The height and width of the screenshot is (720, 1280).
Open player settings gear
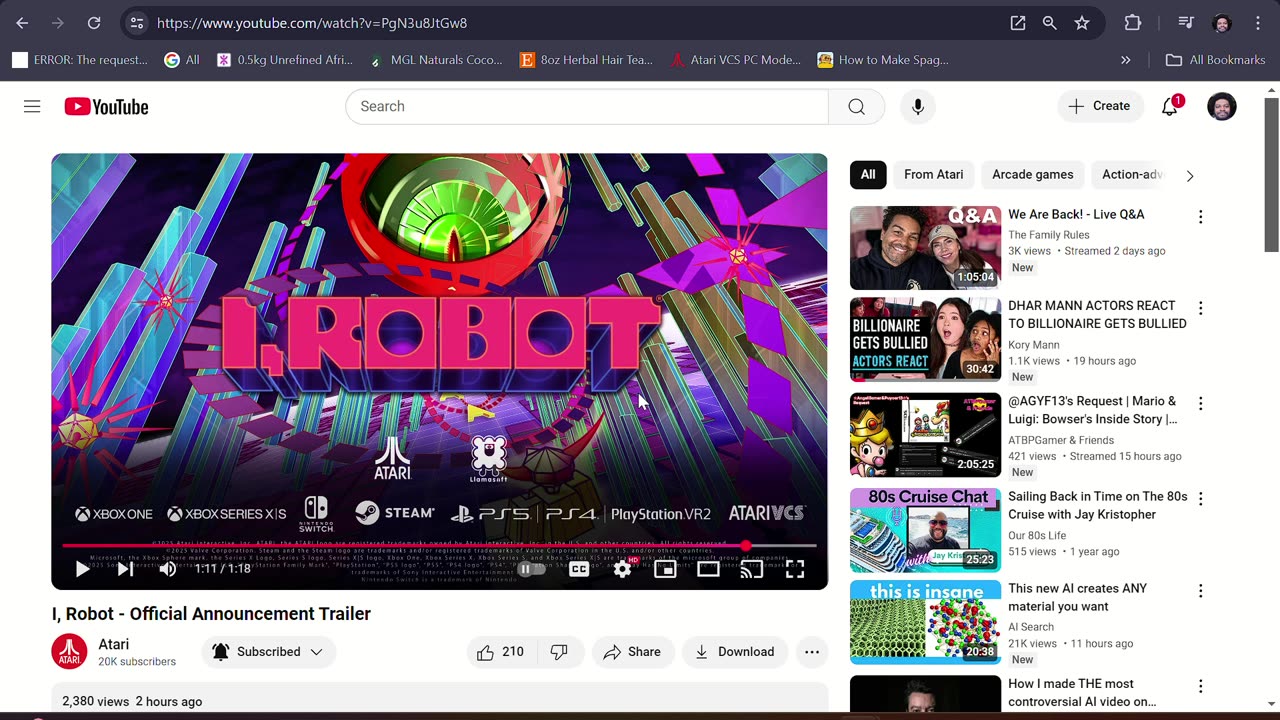[622, 569]
